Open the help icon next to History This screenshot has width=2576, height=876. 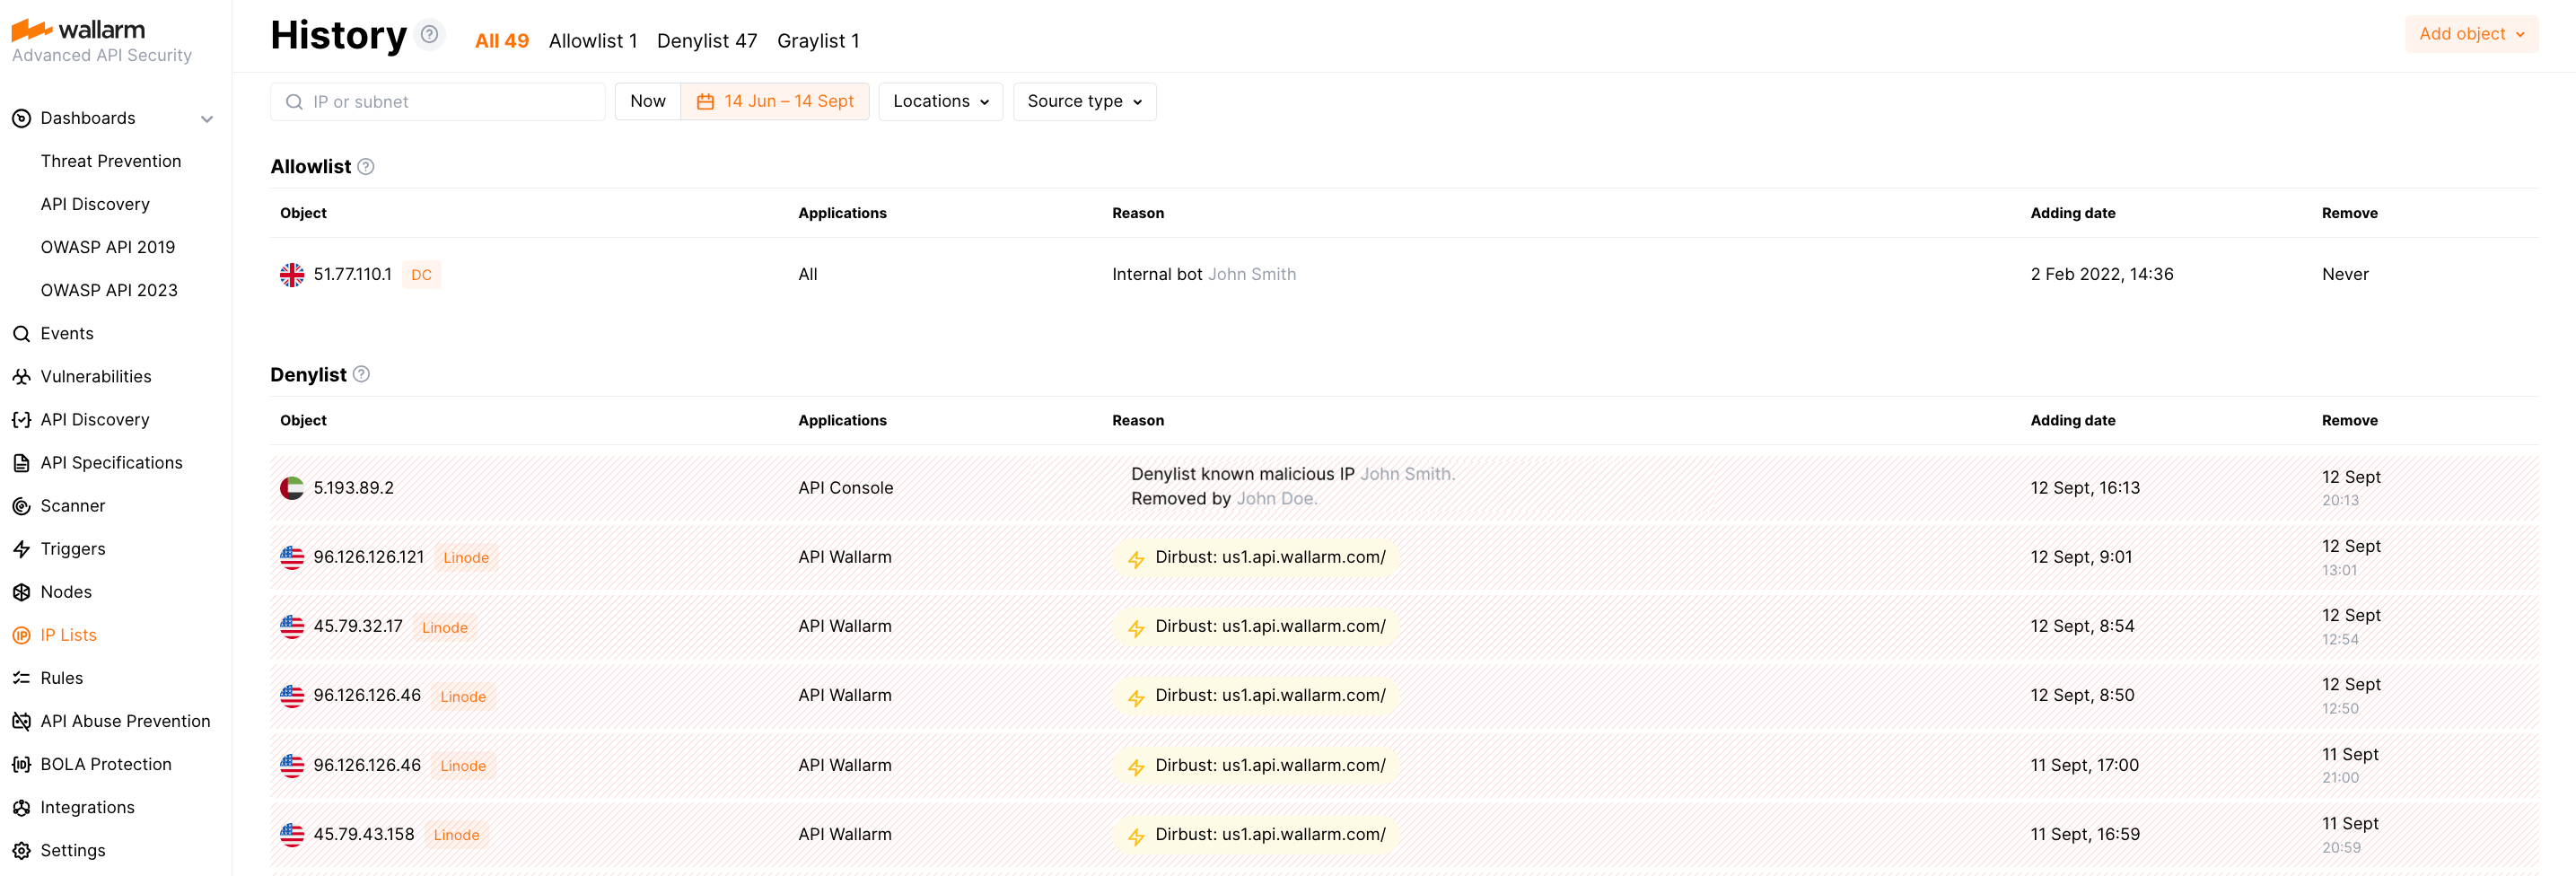[x=429, y=33]
